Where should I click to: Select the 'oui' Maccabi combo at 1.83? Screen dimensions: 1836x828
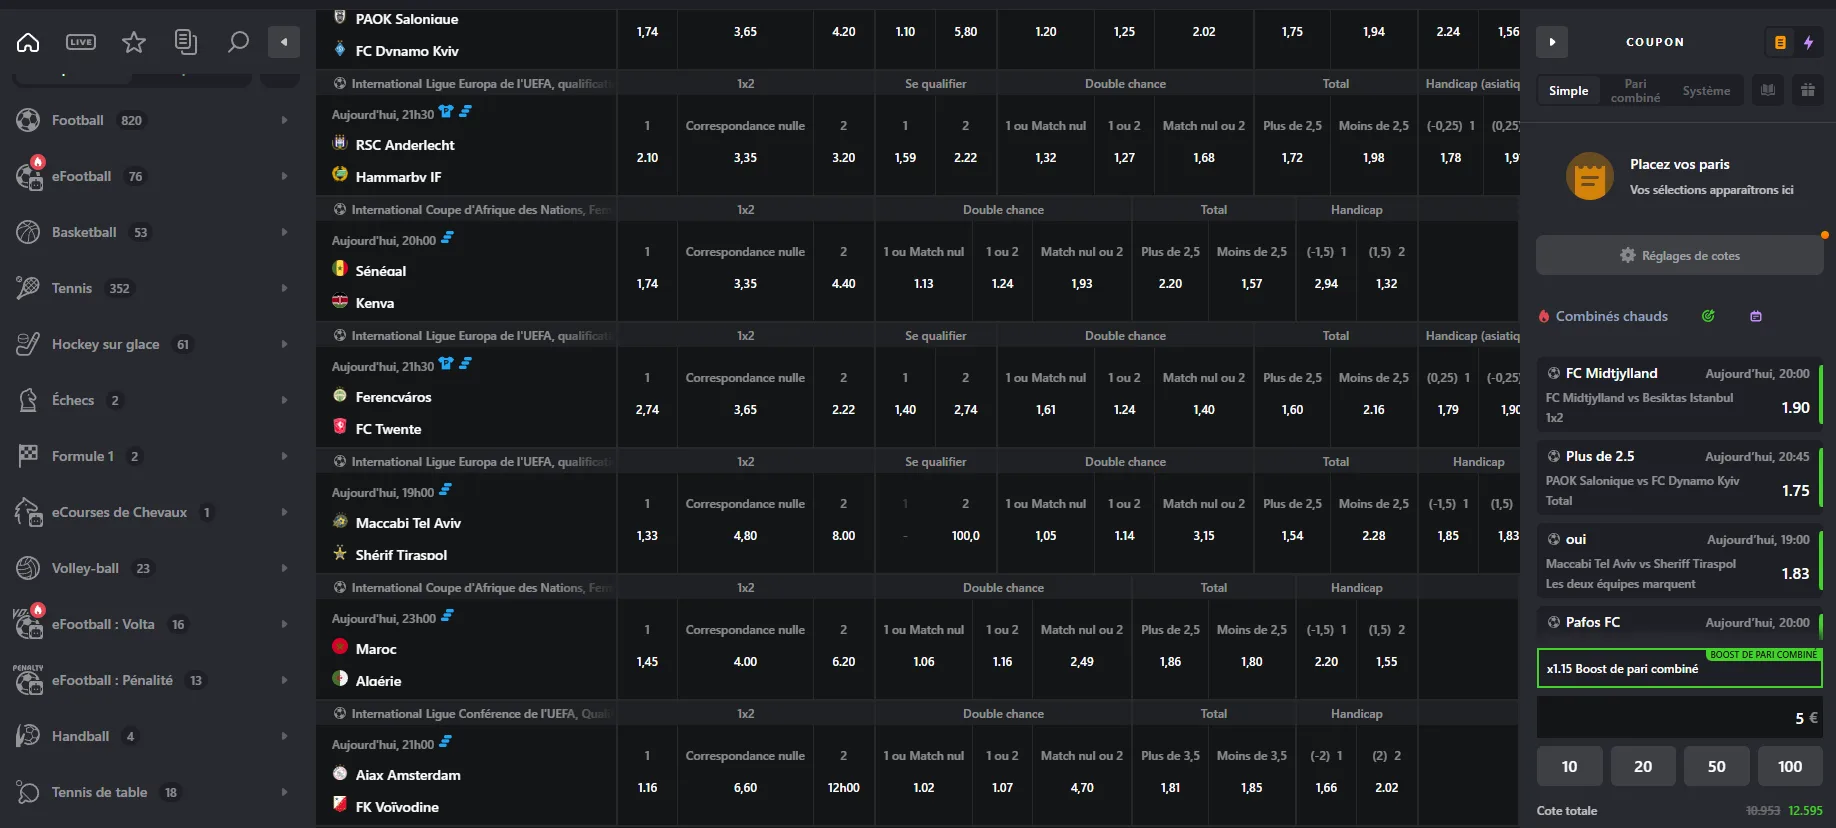(1680, 560)
